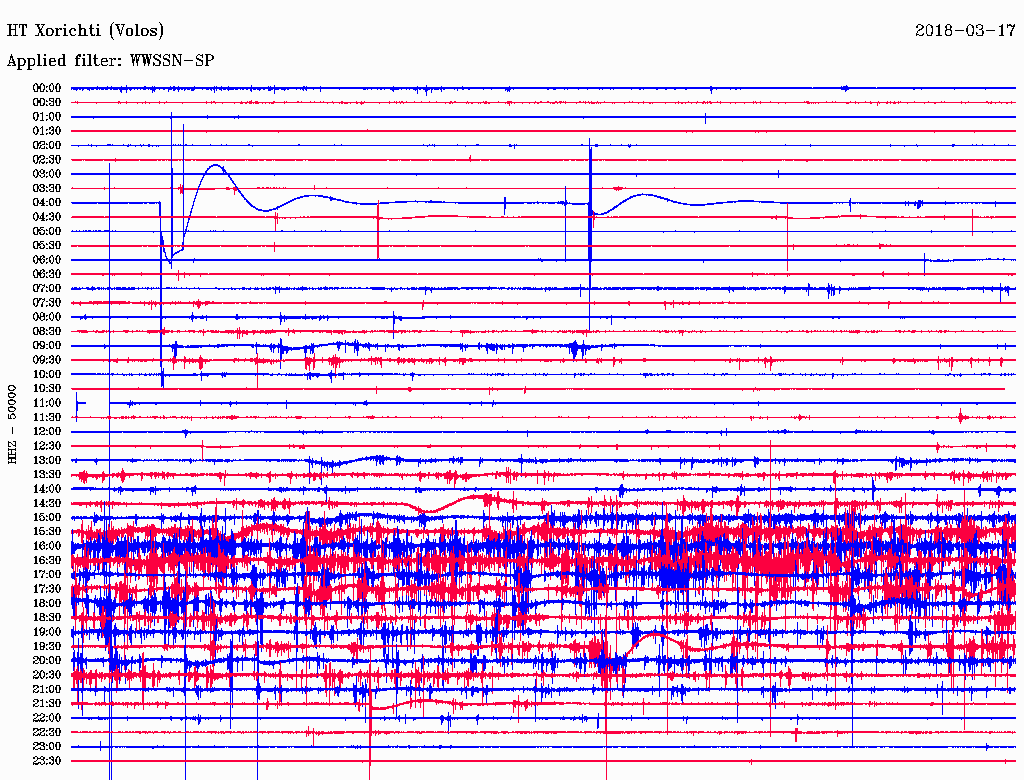Select the 15:00 time label
The image size is (1024, 780).
point(47,518)
